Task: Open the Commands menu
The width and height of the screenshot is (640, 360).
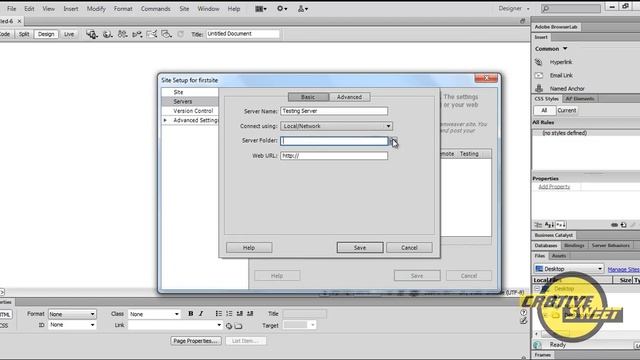Action: pos(156,9)
